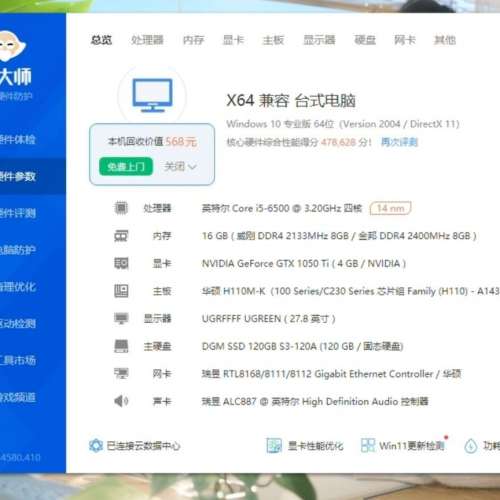Click the memory stick icon beside 内存
500x500 pixels.
(121, 236)
